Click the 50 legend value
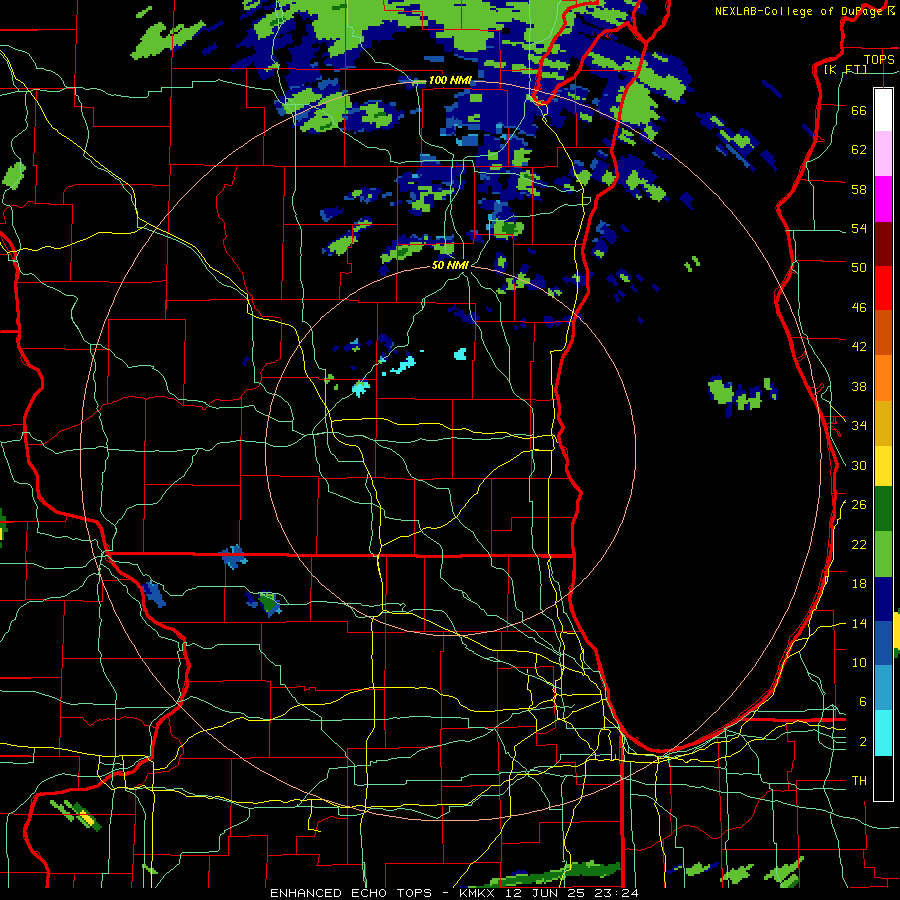The image size is (900, 900). tap(859, 268)
